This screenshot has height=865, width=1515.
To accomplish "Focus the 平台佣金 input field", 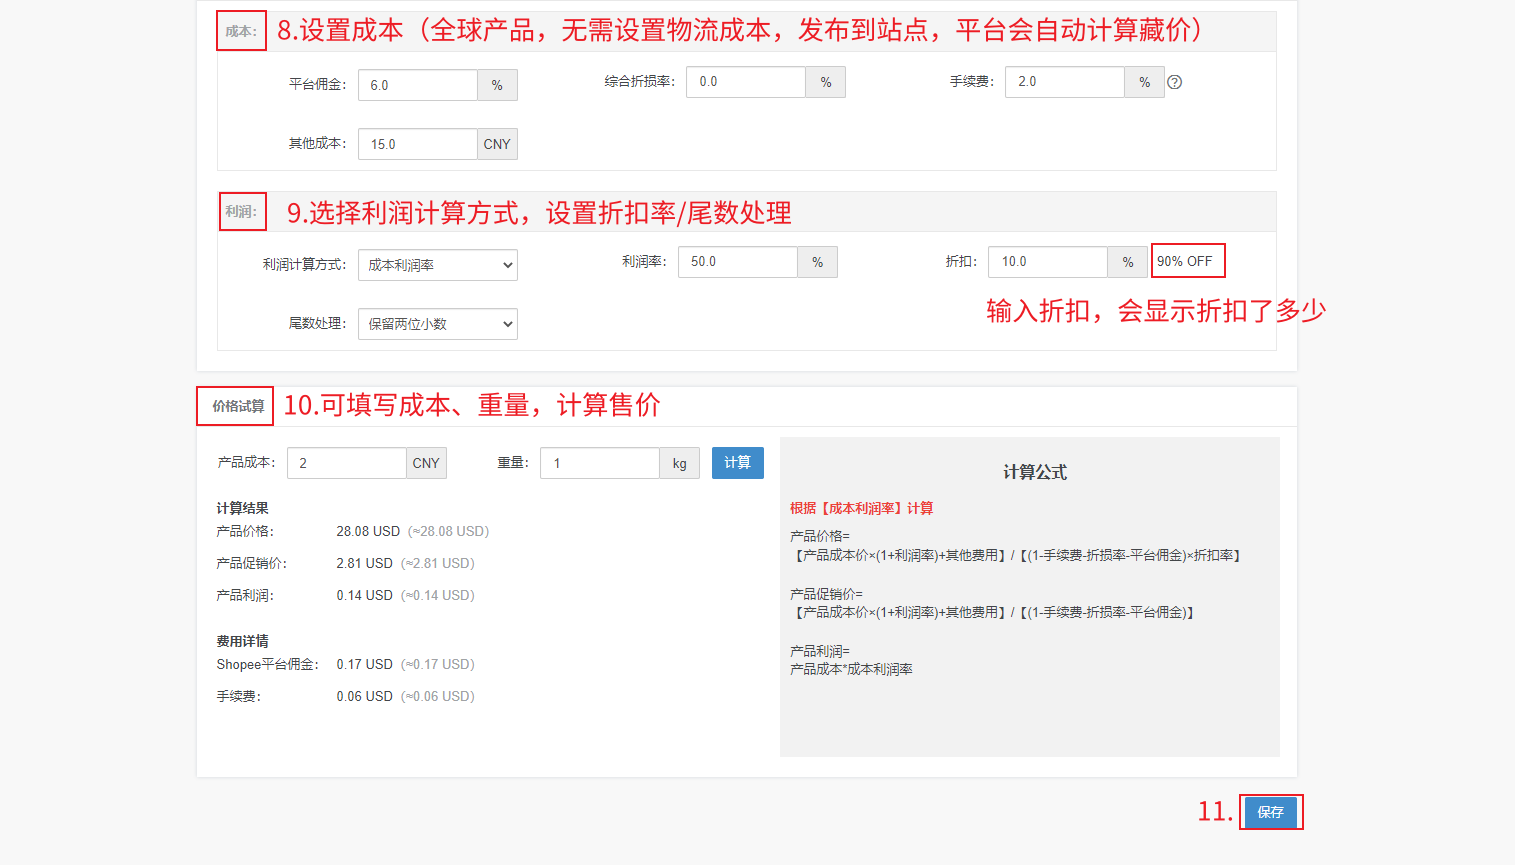I will pyautogui.click(x=418, y=85).
